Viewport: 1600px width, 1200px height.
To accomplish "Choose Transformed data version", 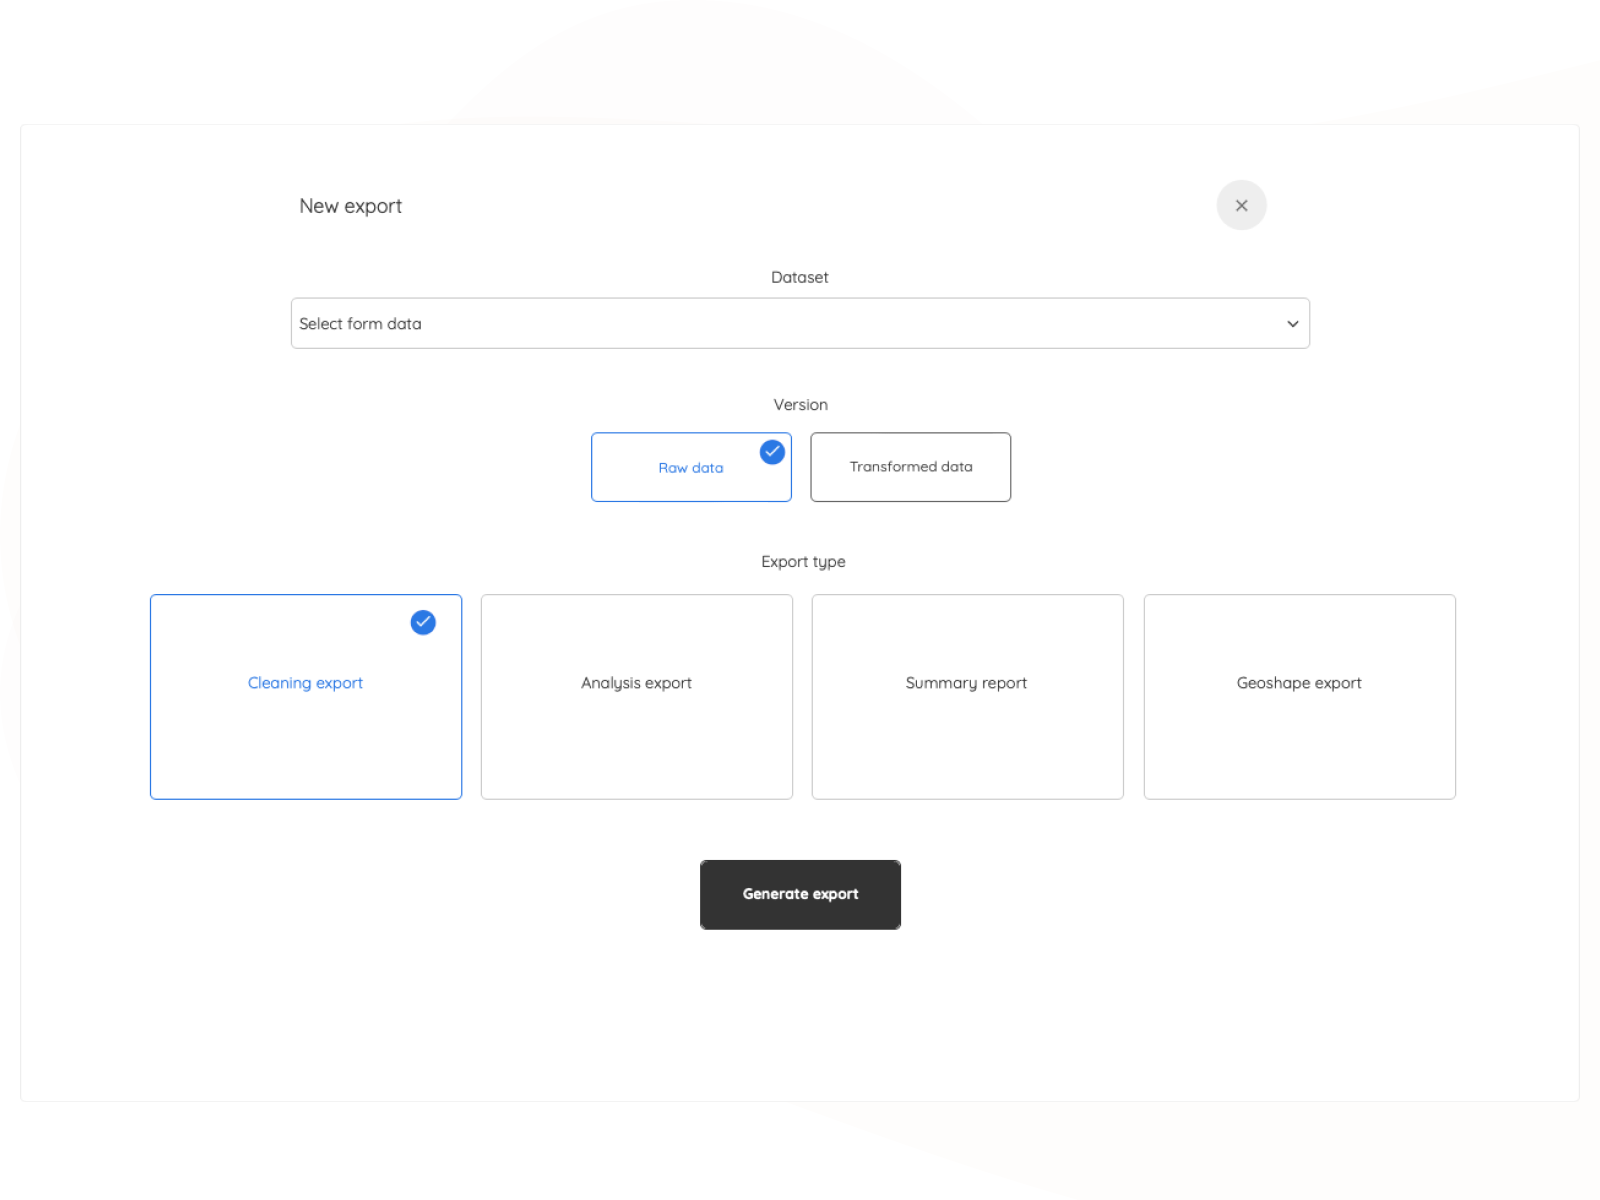I will pyautogui.click(x=910, y=467).
